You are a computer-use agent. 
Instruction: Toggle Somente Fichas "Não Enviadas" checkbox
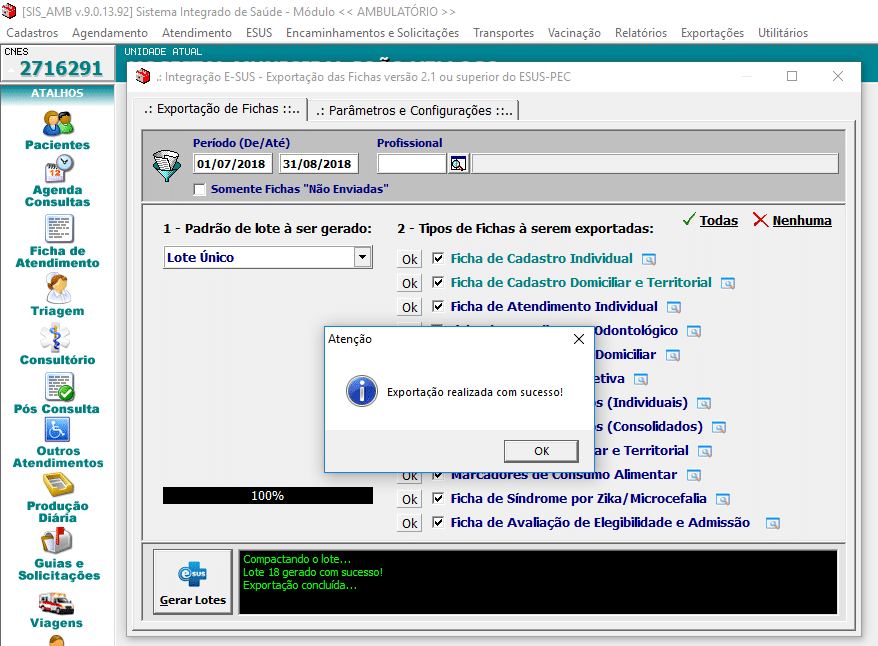tap(200, 189)
